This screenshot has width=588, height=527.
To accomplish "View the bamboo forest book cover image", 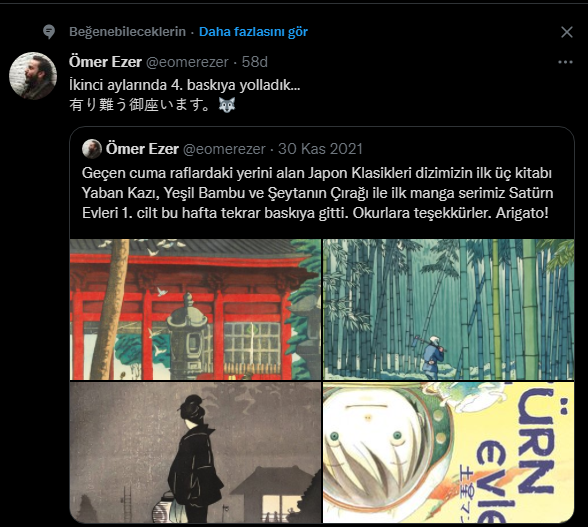I will pyautogui.click(x=448, y=309).
